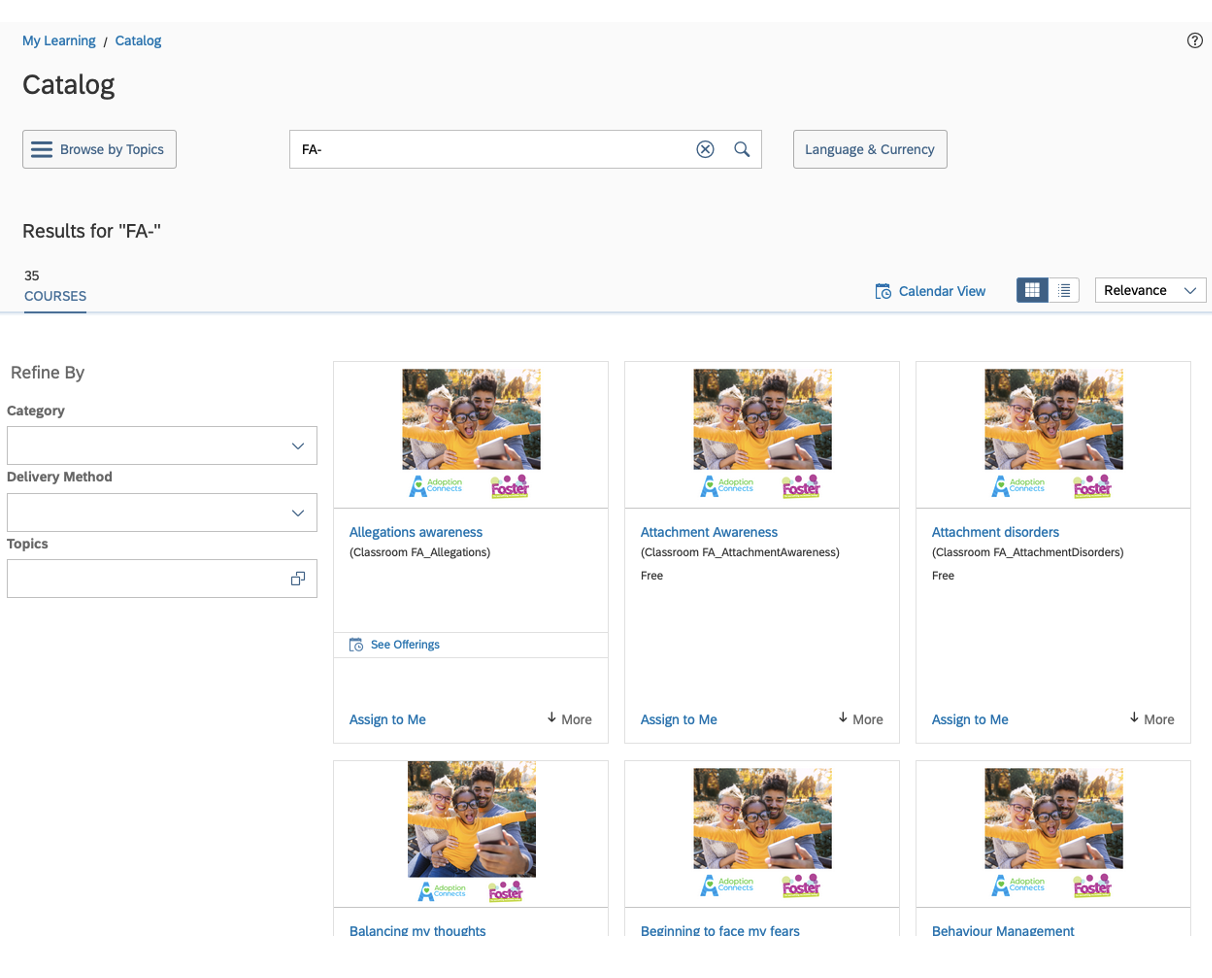This screenshot has width=1212, height=978.
Task: Open Attachment Awareness course
Action: point(709,532)
